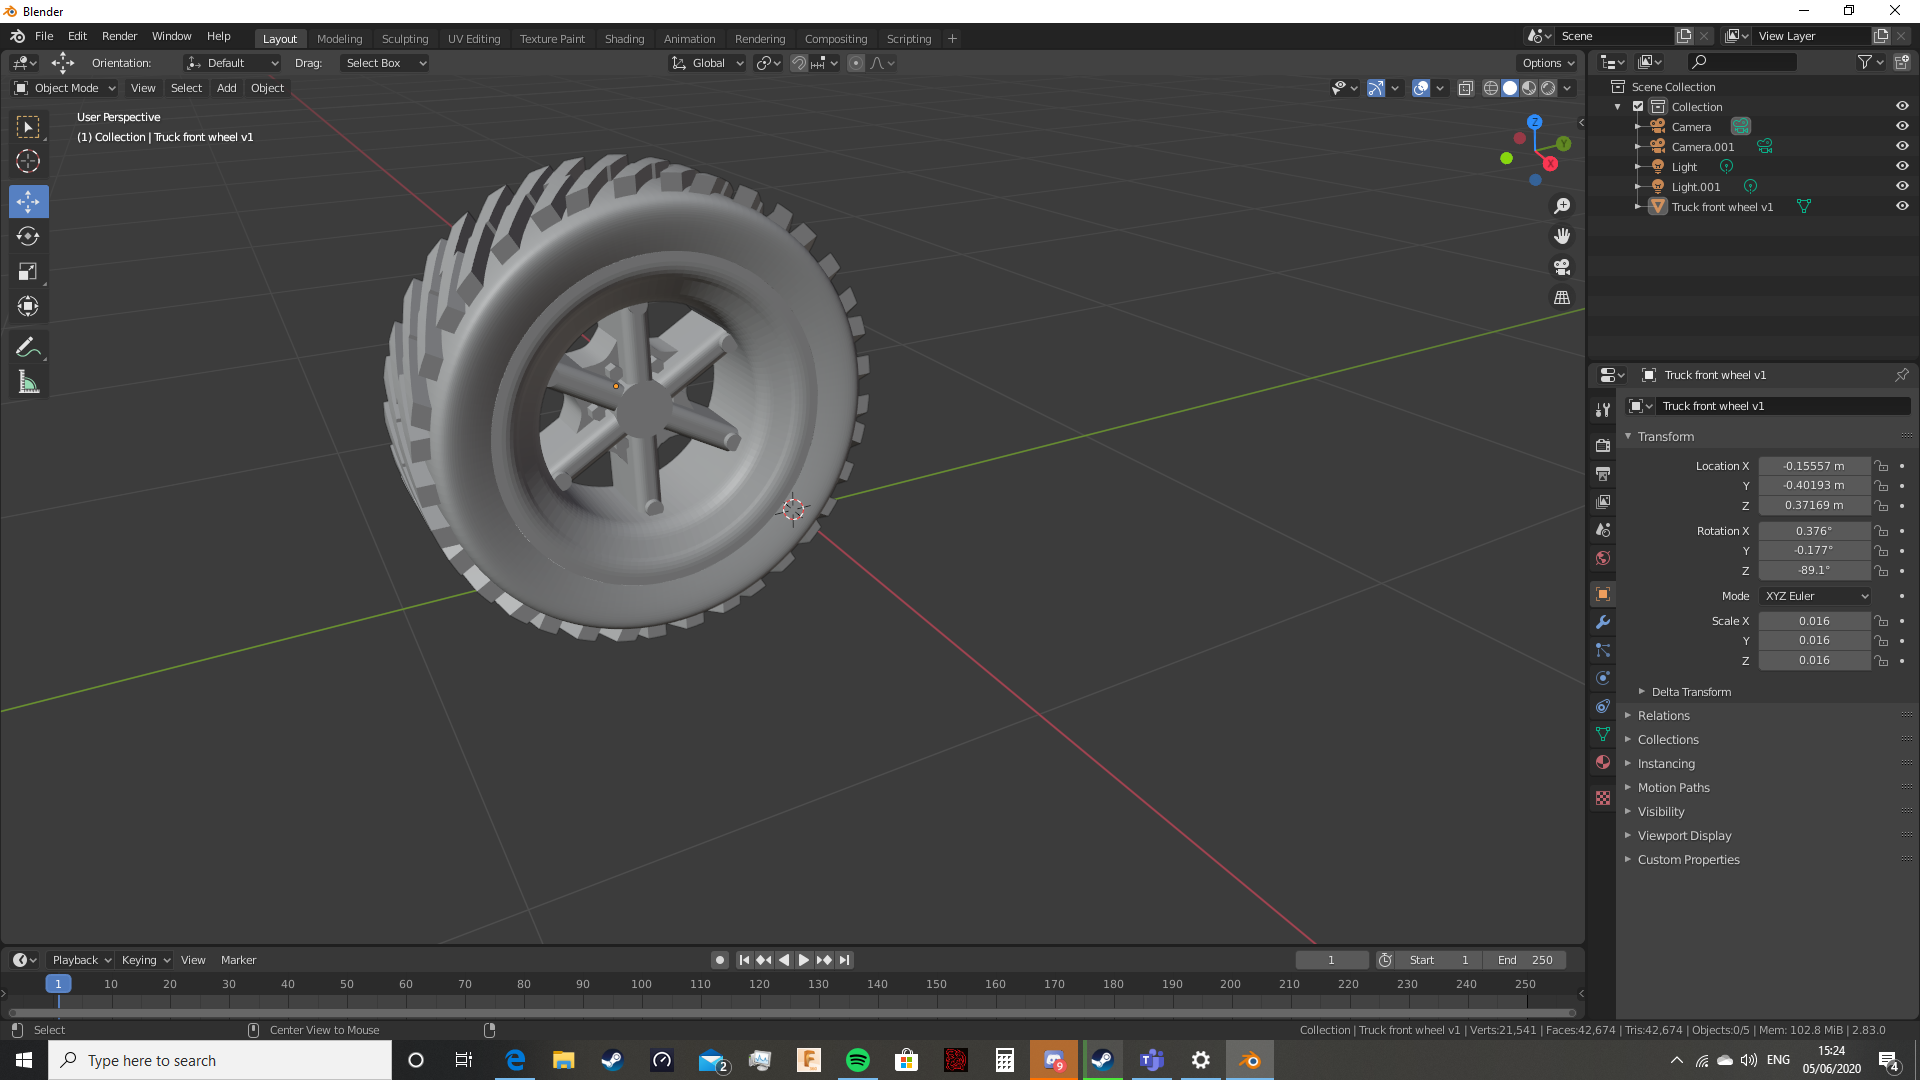Viewport: 1920px width, 1080px height.
Task: Select the Scale tool in toolbar
Action: (28, 272)
